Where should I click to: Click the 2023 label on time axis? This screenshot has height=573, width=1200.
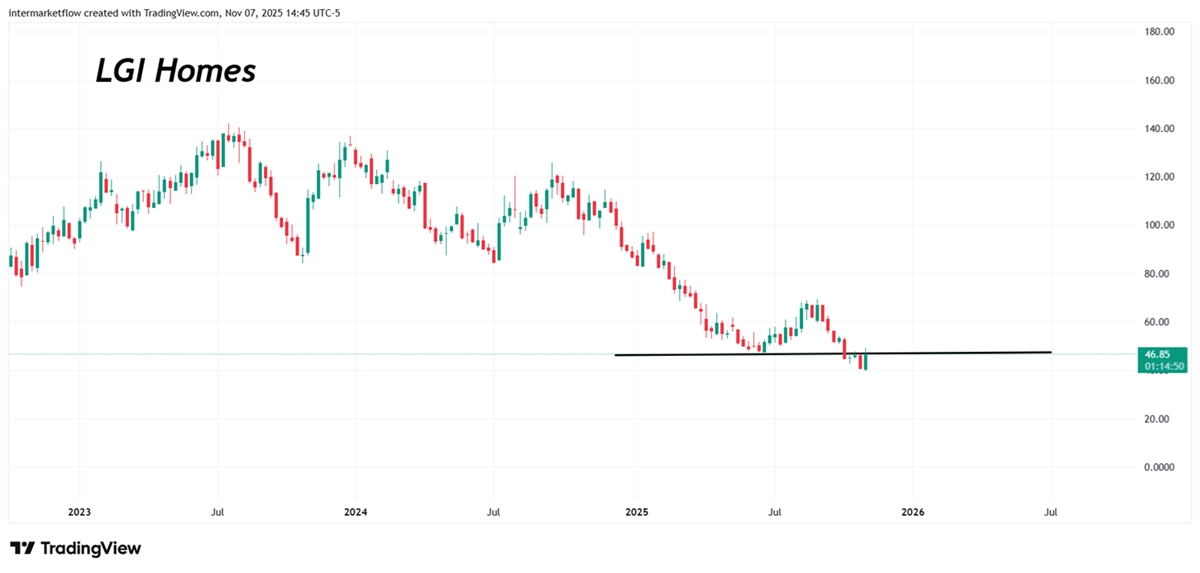pos(79,512)
